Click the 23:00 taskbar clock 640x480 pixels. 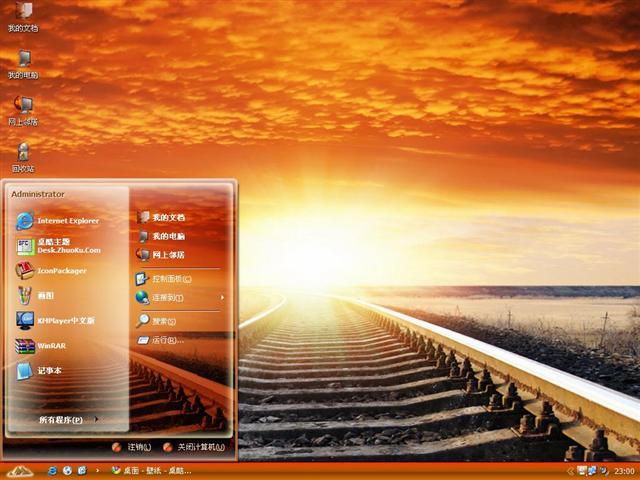pos(624,471)
